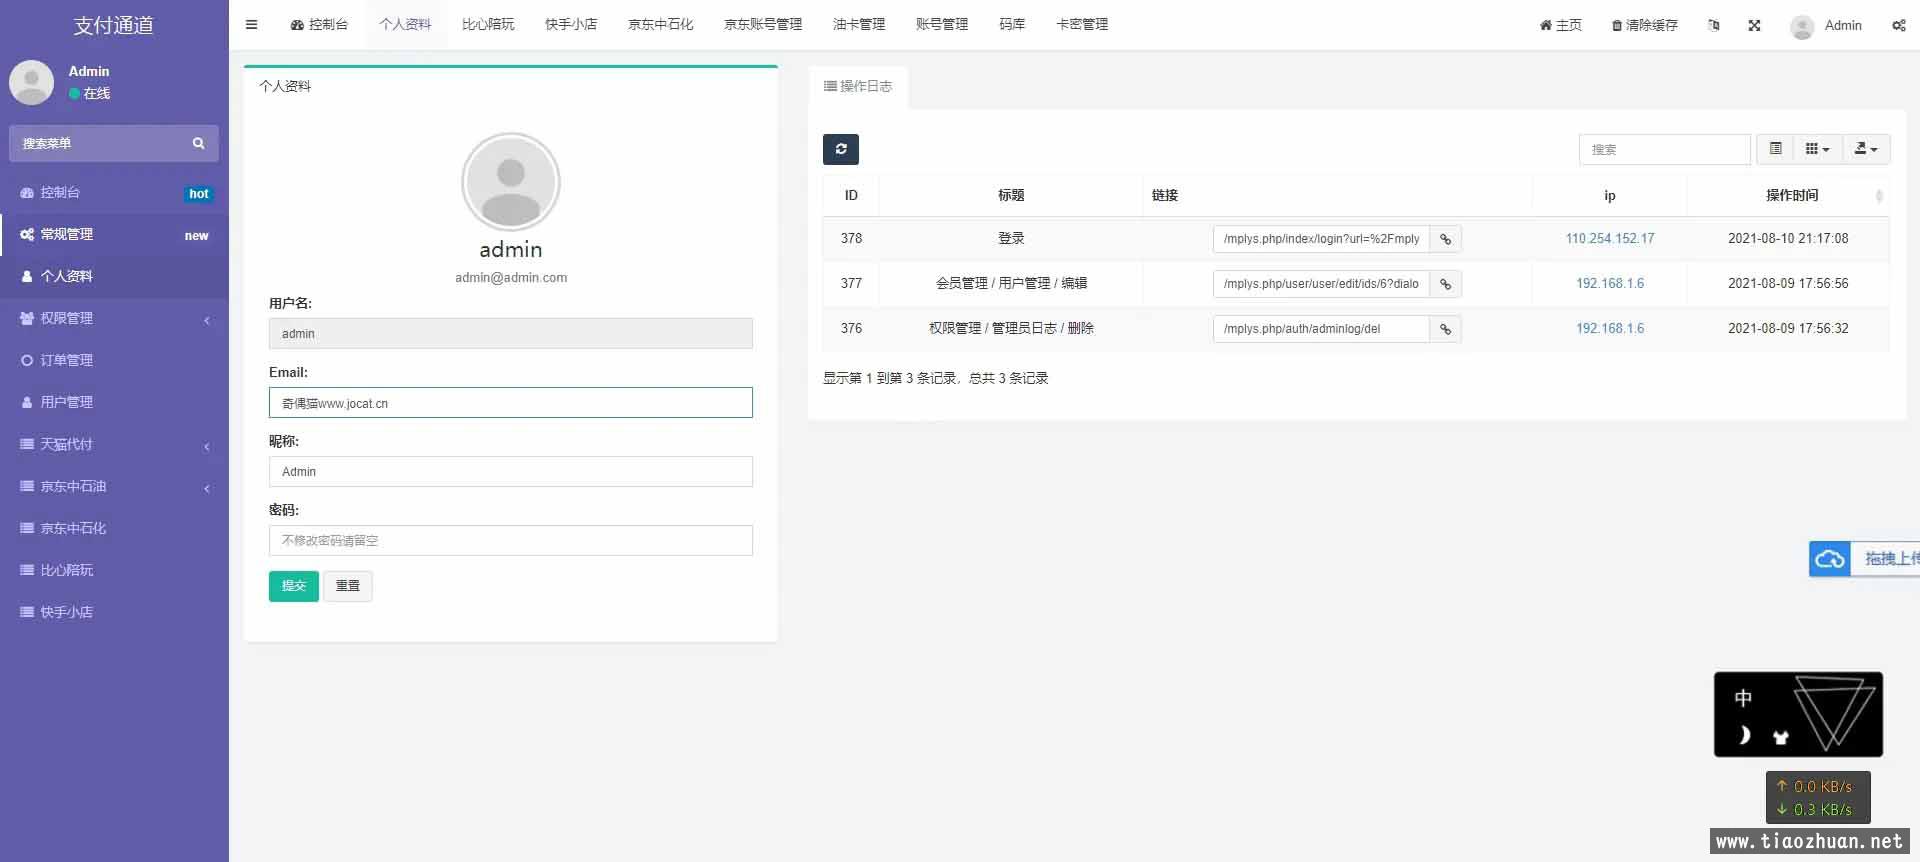The height and width of the screenshot is (862, 1920).
Task: Focus the 密码 password input field
Action: pyautogui.click(x=511, y=541)
